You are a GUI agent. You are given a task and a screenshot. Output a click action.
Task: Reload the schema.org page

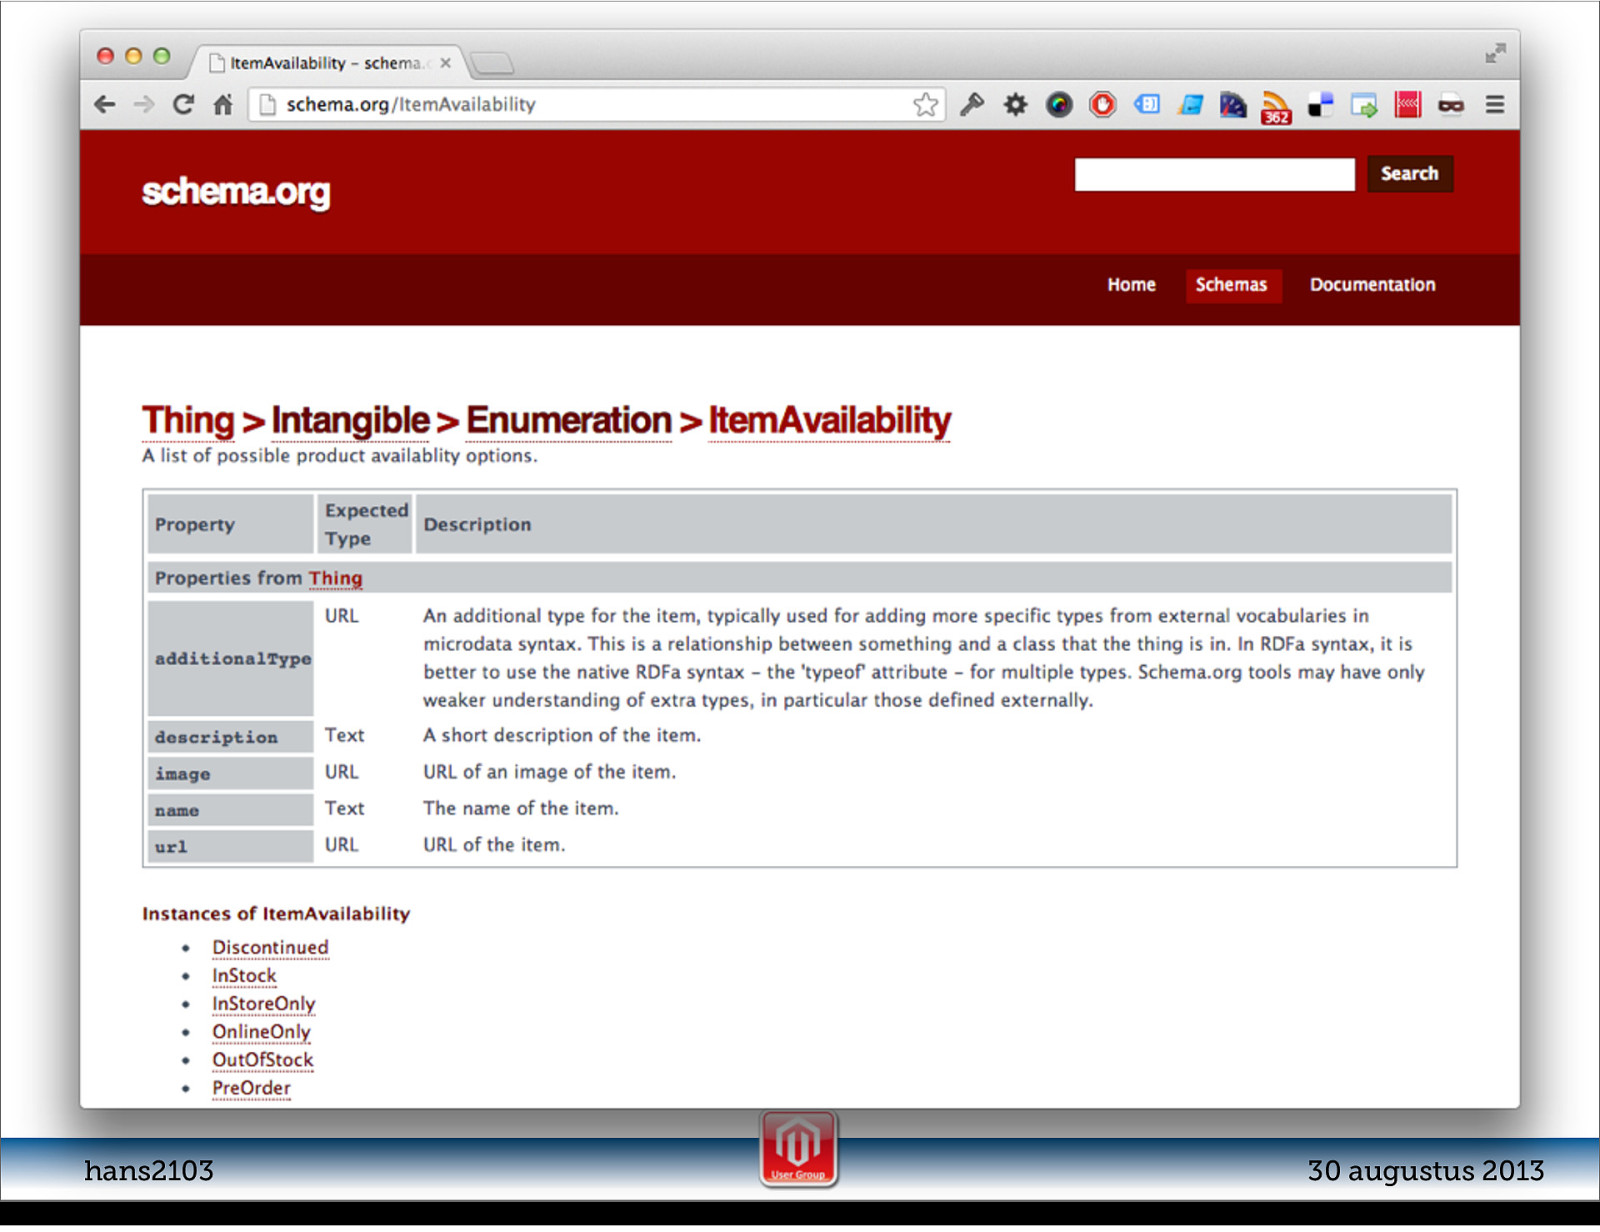[183, 104]
